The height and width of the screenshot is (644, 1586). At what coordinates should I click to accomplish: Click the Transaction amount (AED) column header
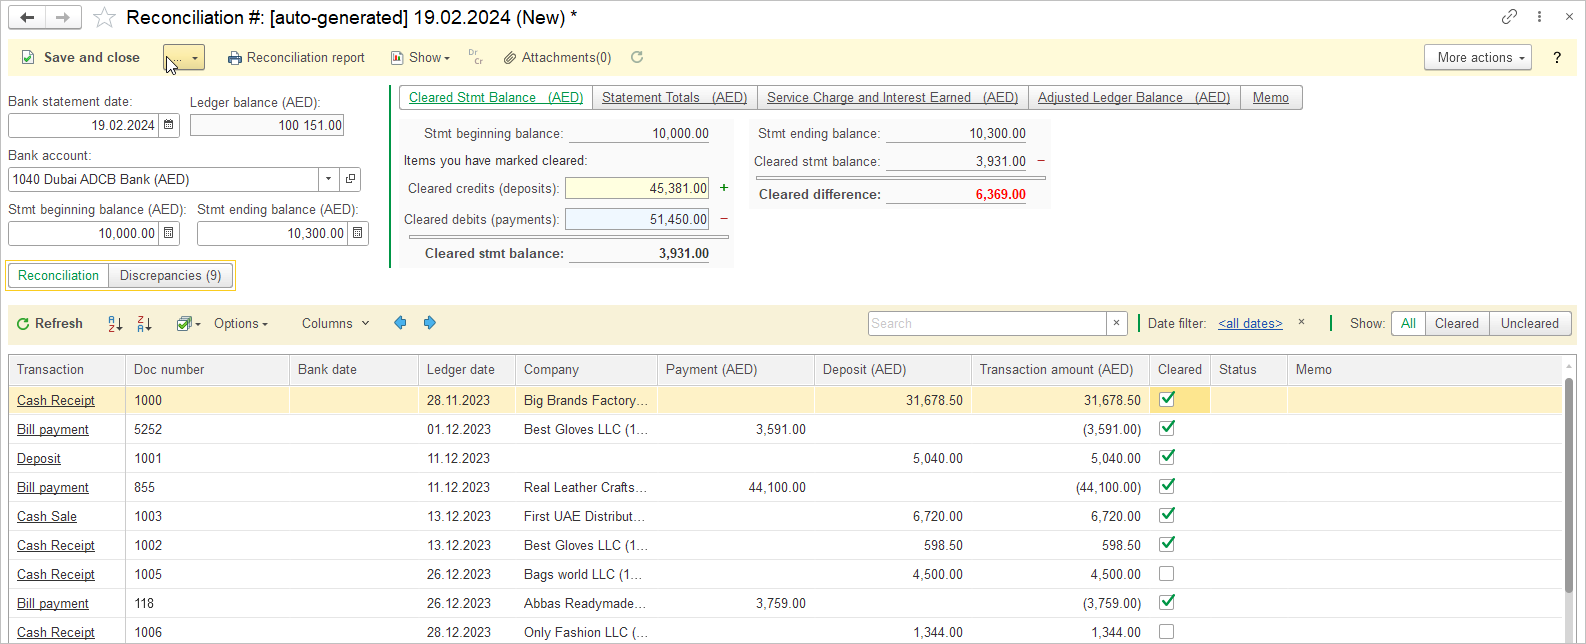tap(1060, 369)
